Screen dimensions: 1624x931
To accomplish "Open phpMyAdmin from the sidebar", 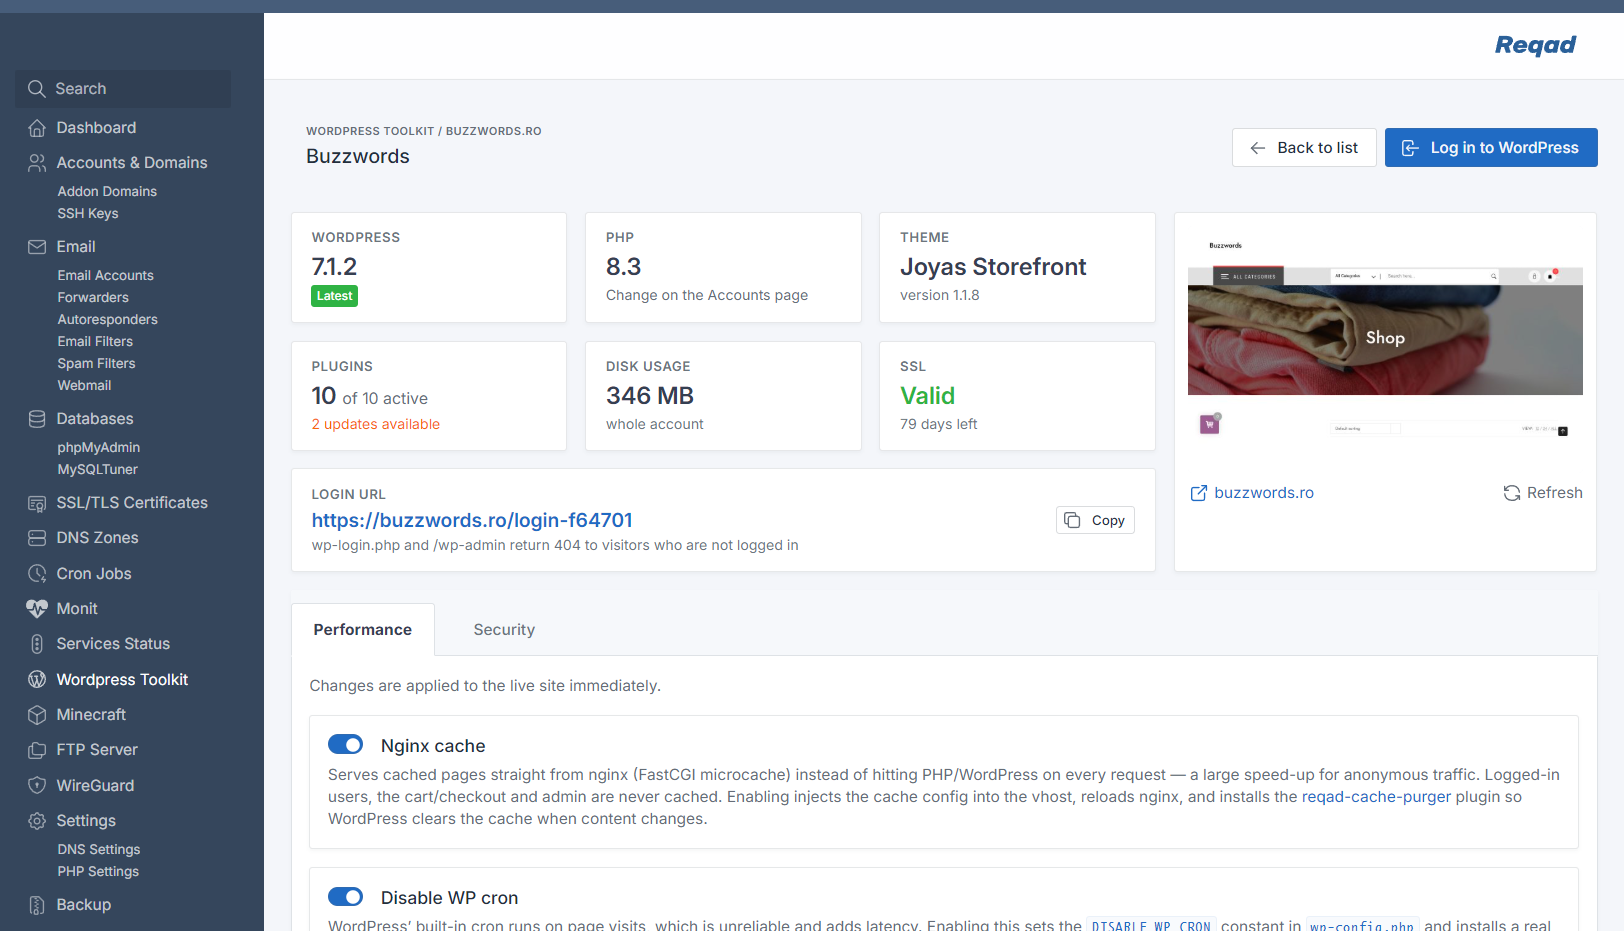I will (98, 448).
